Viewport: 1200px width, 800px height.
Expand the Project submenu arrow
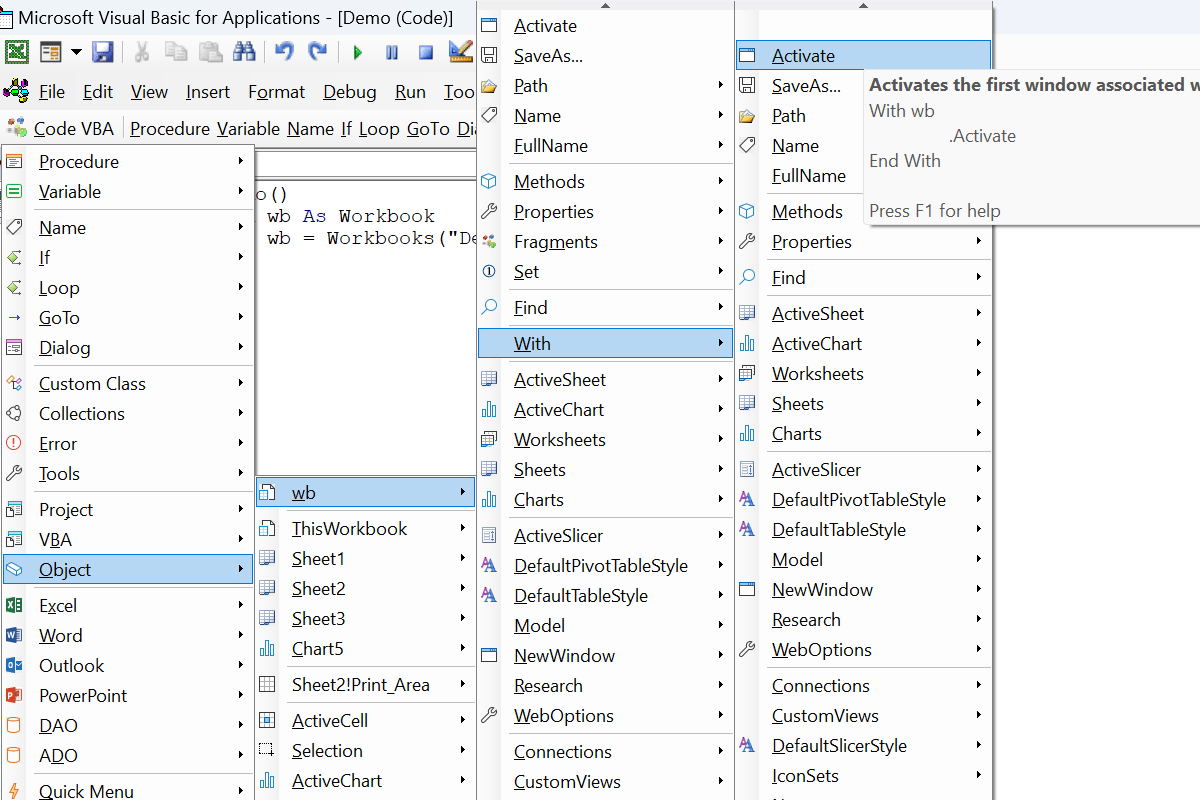click(241, 509)
